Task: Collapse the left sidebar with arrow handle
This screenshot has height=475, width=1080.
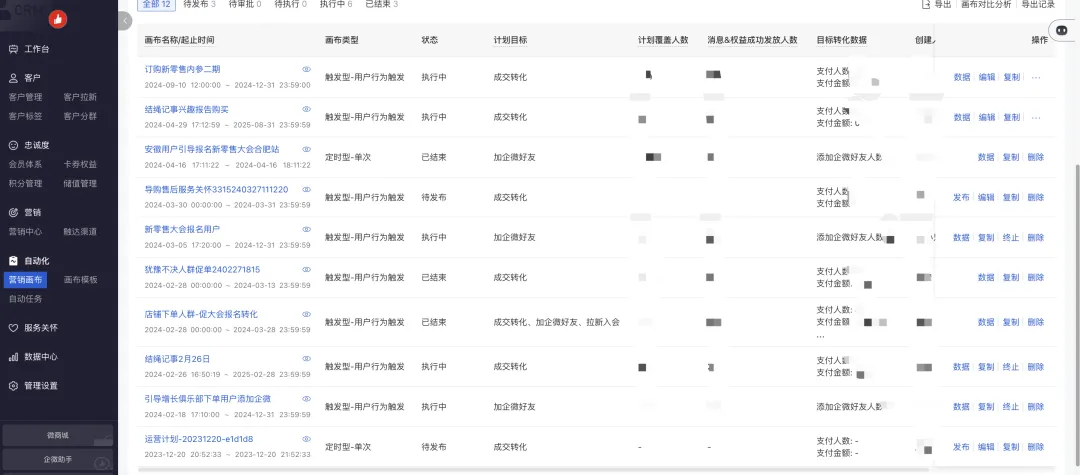Action: (x=125, y=20)
